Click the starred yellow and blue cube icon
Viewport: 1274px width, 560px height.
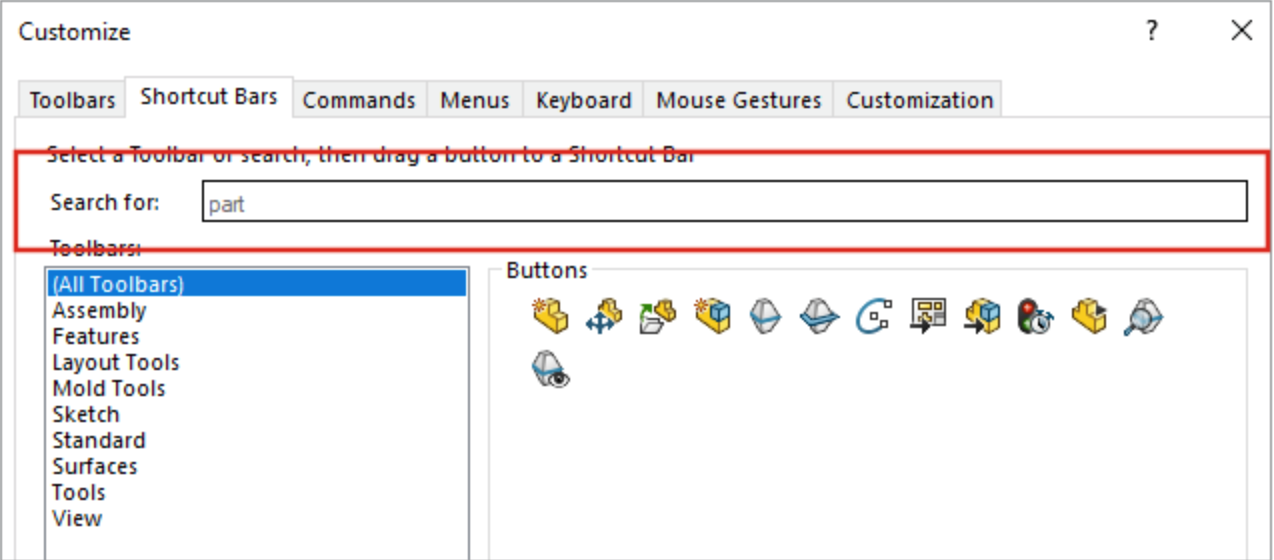click(711, 316)
